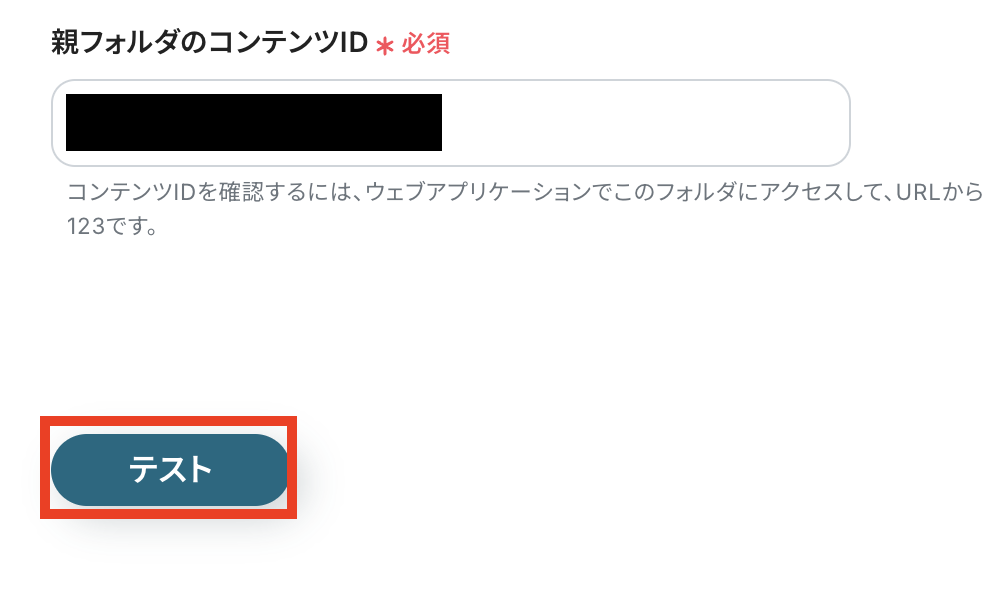Click the 123です。 example text
The image size is (984, 602).
coord(113,226)
